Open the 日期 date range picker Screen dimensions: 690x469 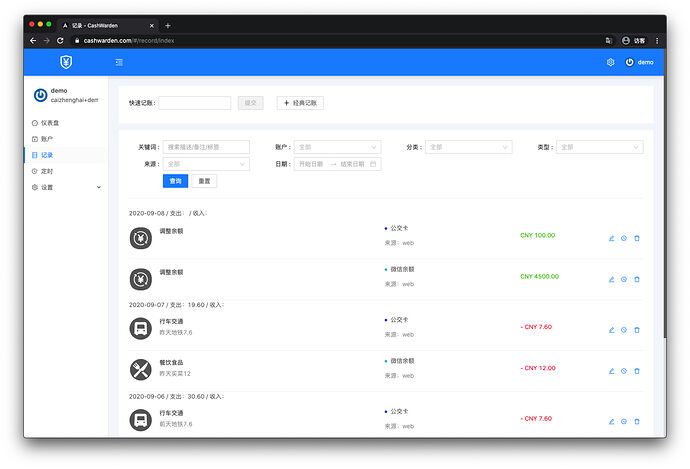(337, 164)
